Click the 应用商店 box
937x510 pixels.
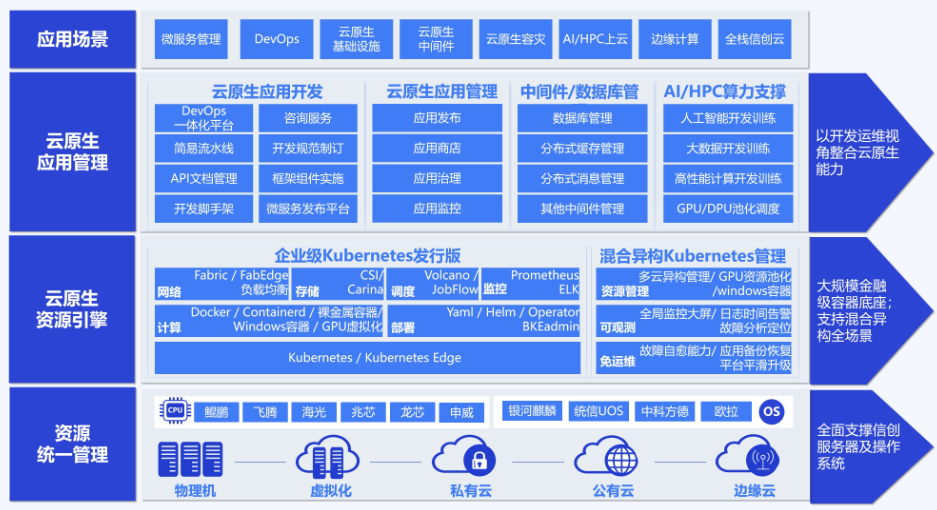point(437,148)
